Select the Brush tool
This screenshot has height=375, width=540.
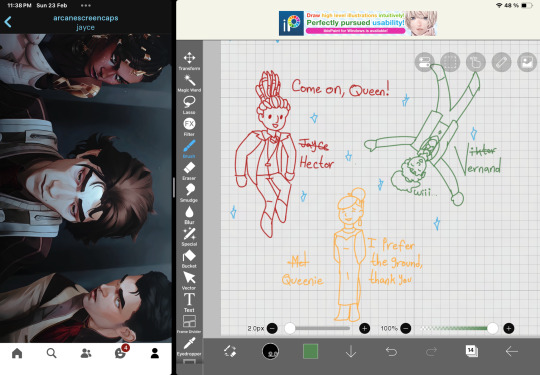tap(189, 149)
